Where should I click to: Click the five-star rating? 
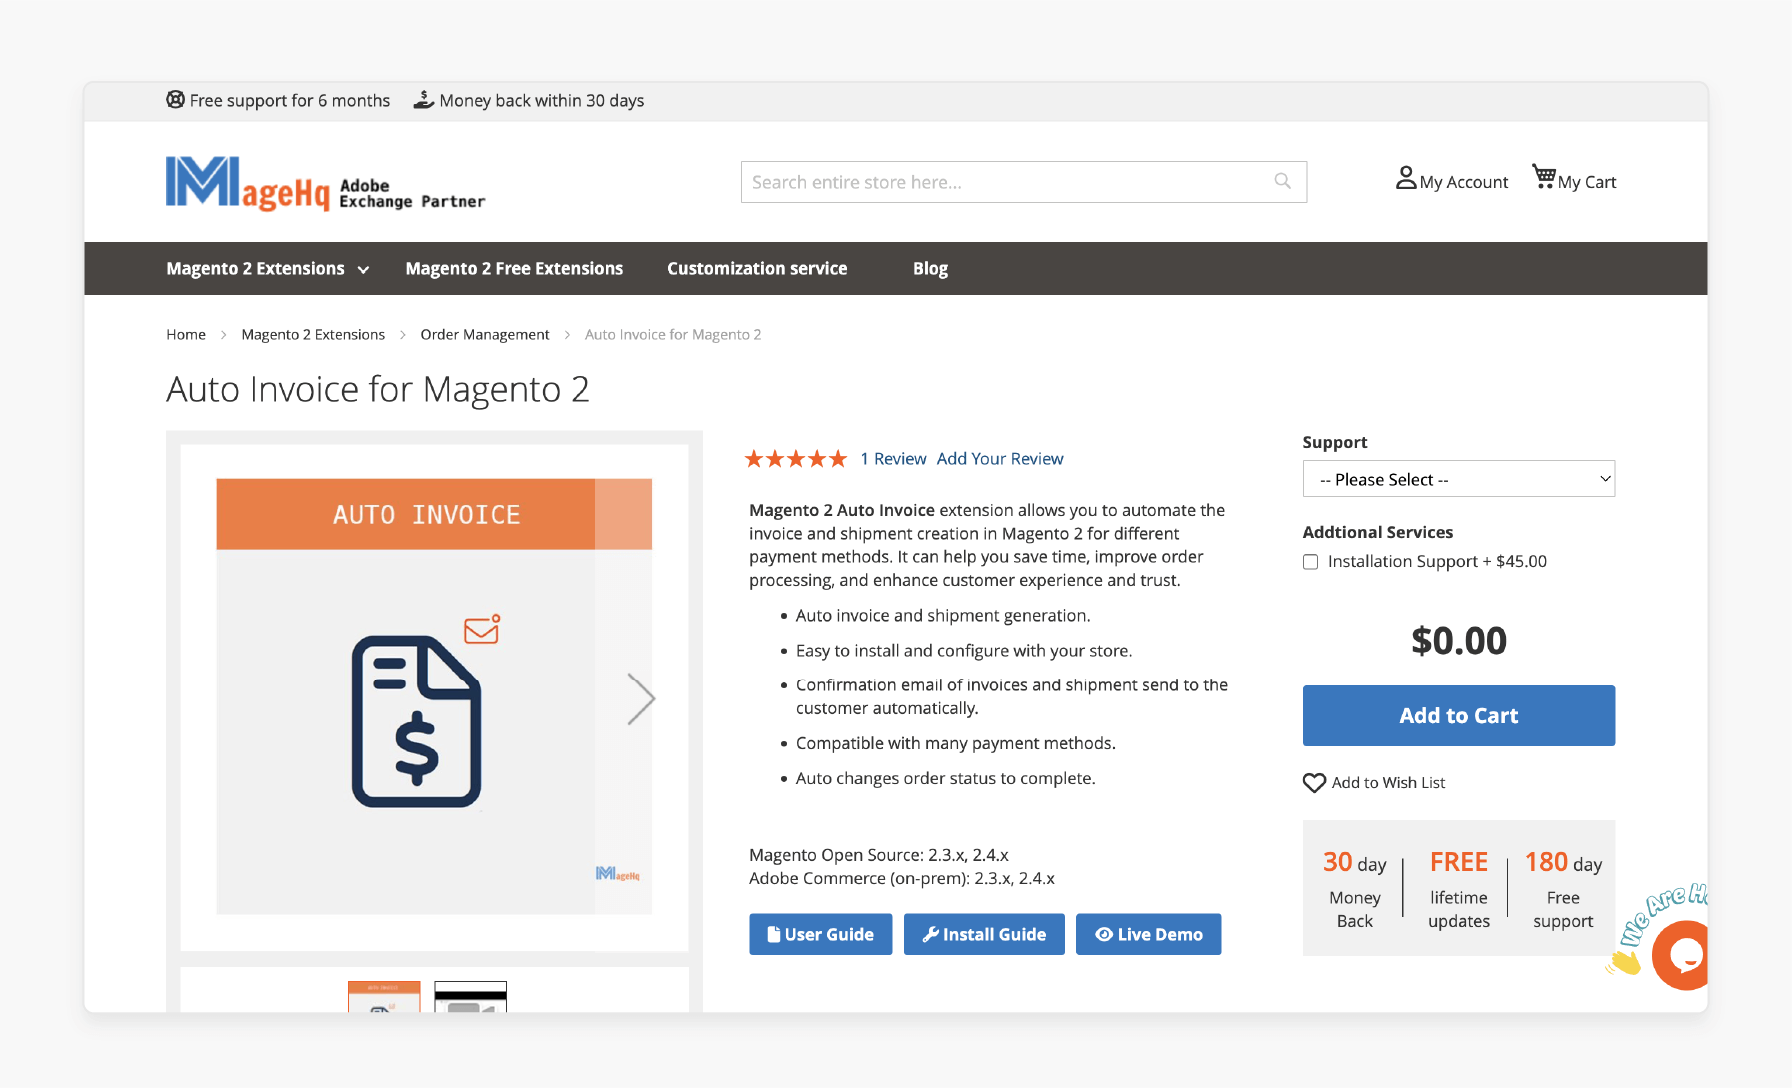tap(796, 459)
